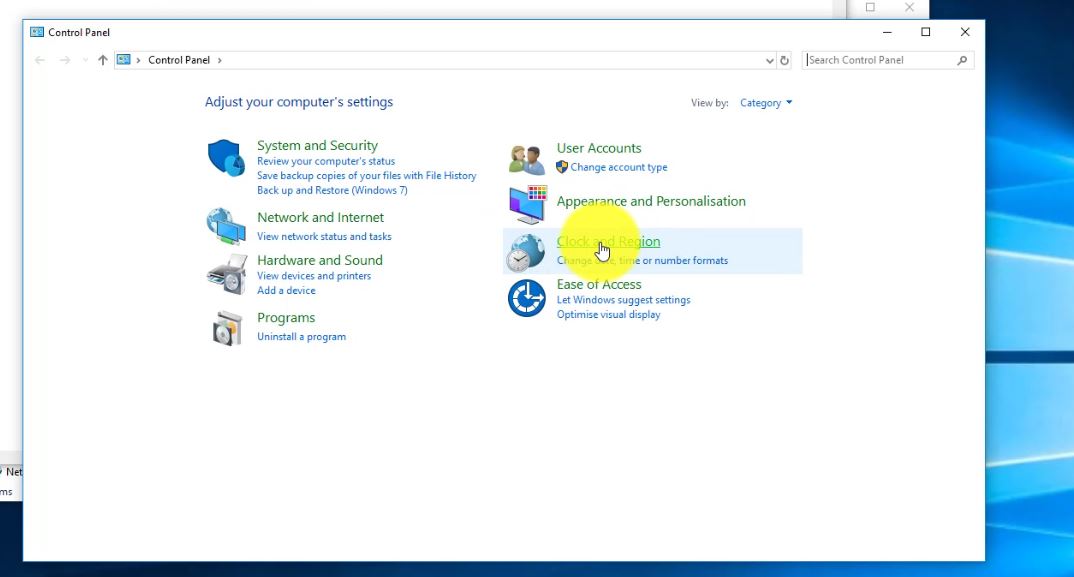Open the Programs disc box icon

(227, 328)
